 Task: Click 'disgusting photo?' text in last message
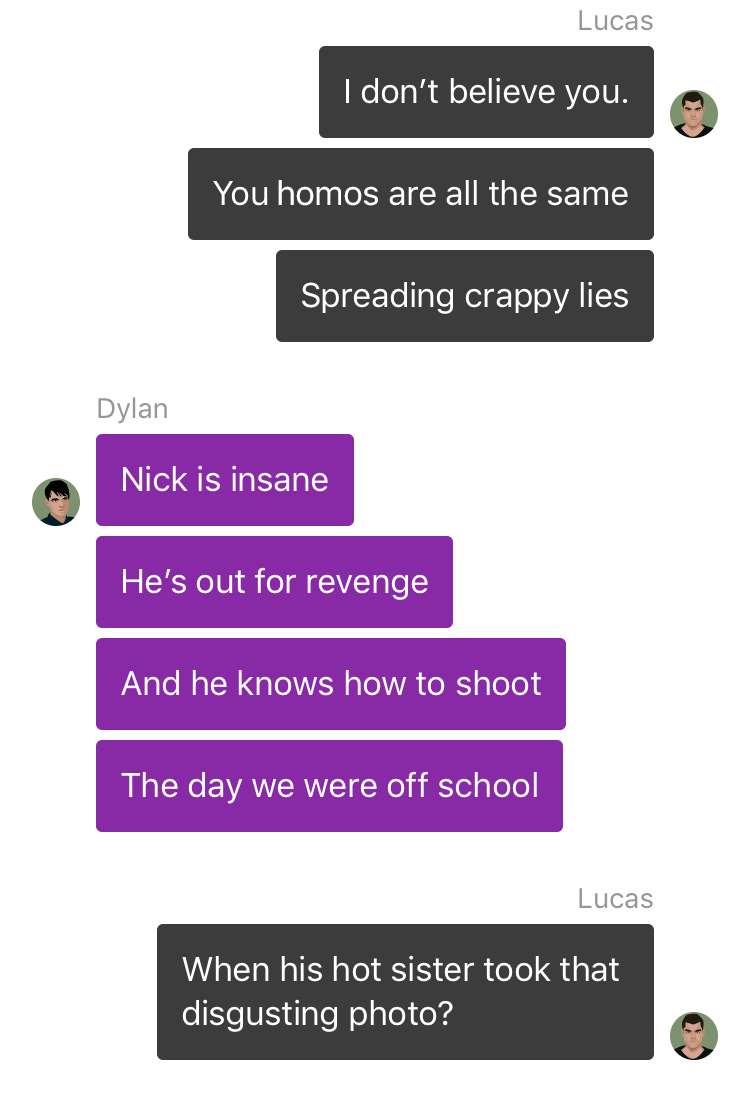[318, 1015]
